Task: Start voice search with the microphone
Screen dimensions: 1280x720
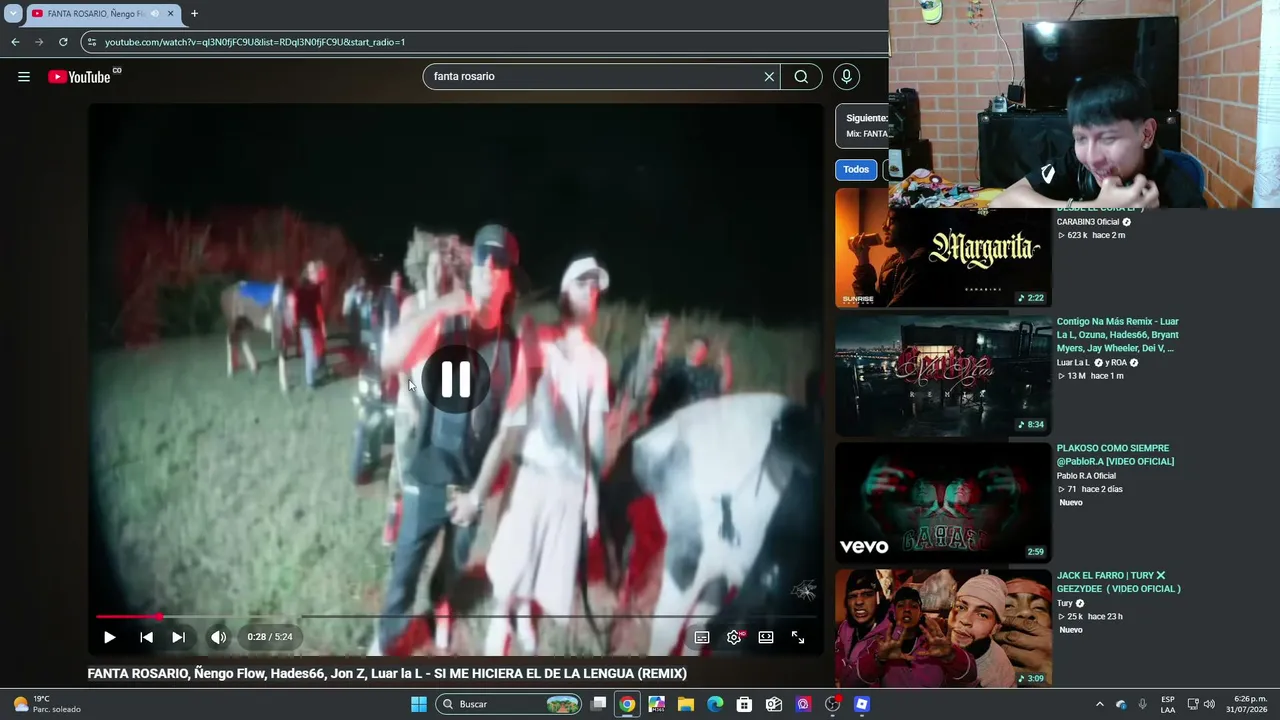Action: click(x=846, y=77)
